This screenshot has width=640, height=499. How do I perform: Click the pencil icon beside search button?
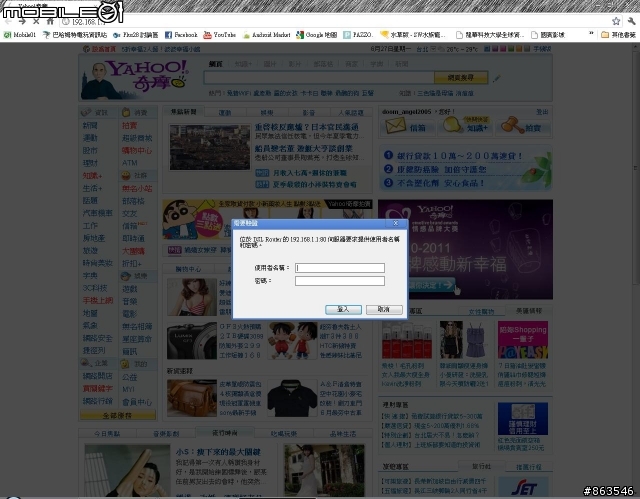coord(497,78)
